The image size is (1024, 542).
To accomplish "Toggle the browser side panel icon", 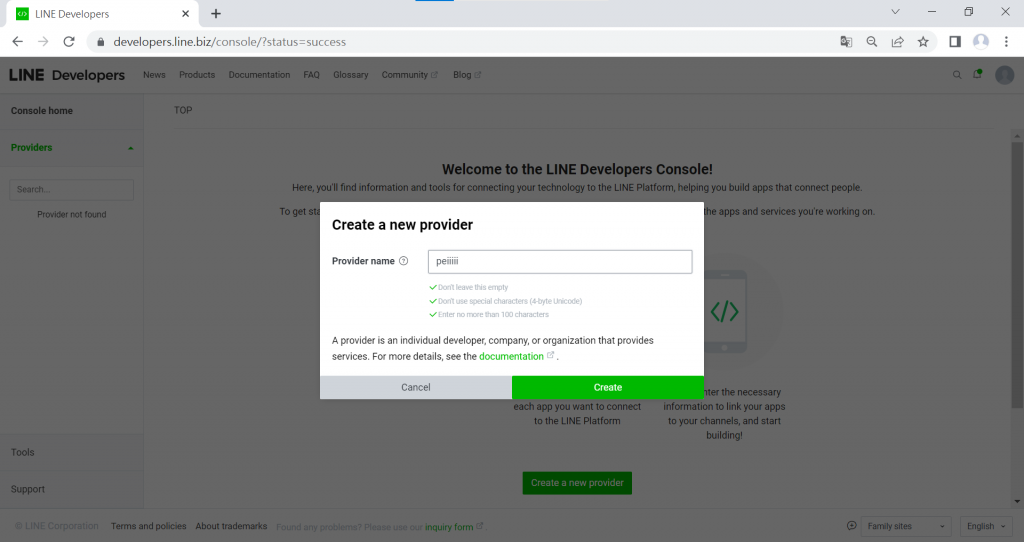I will click(955, 42).
